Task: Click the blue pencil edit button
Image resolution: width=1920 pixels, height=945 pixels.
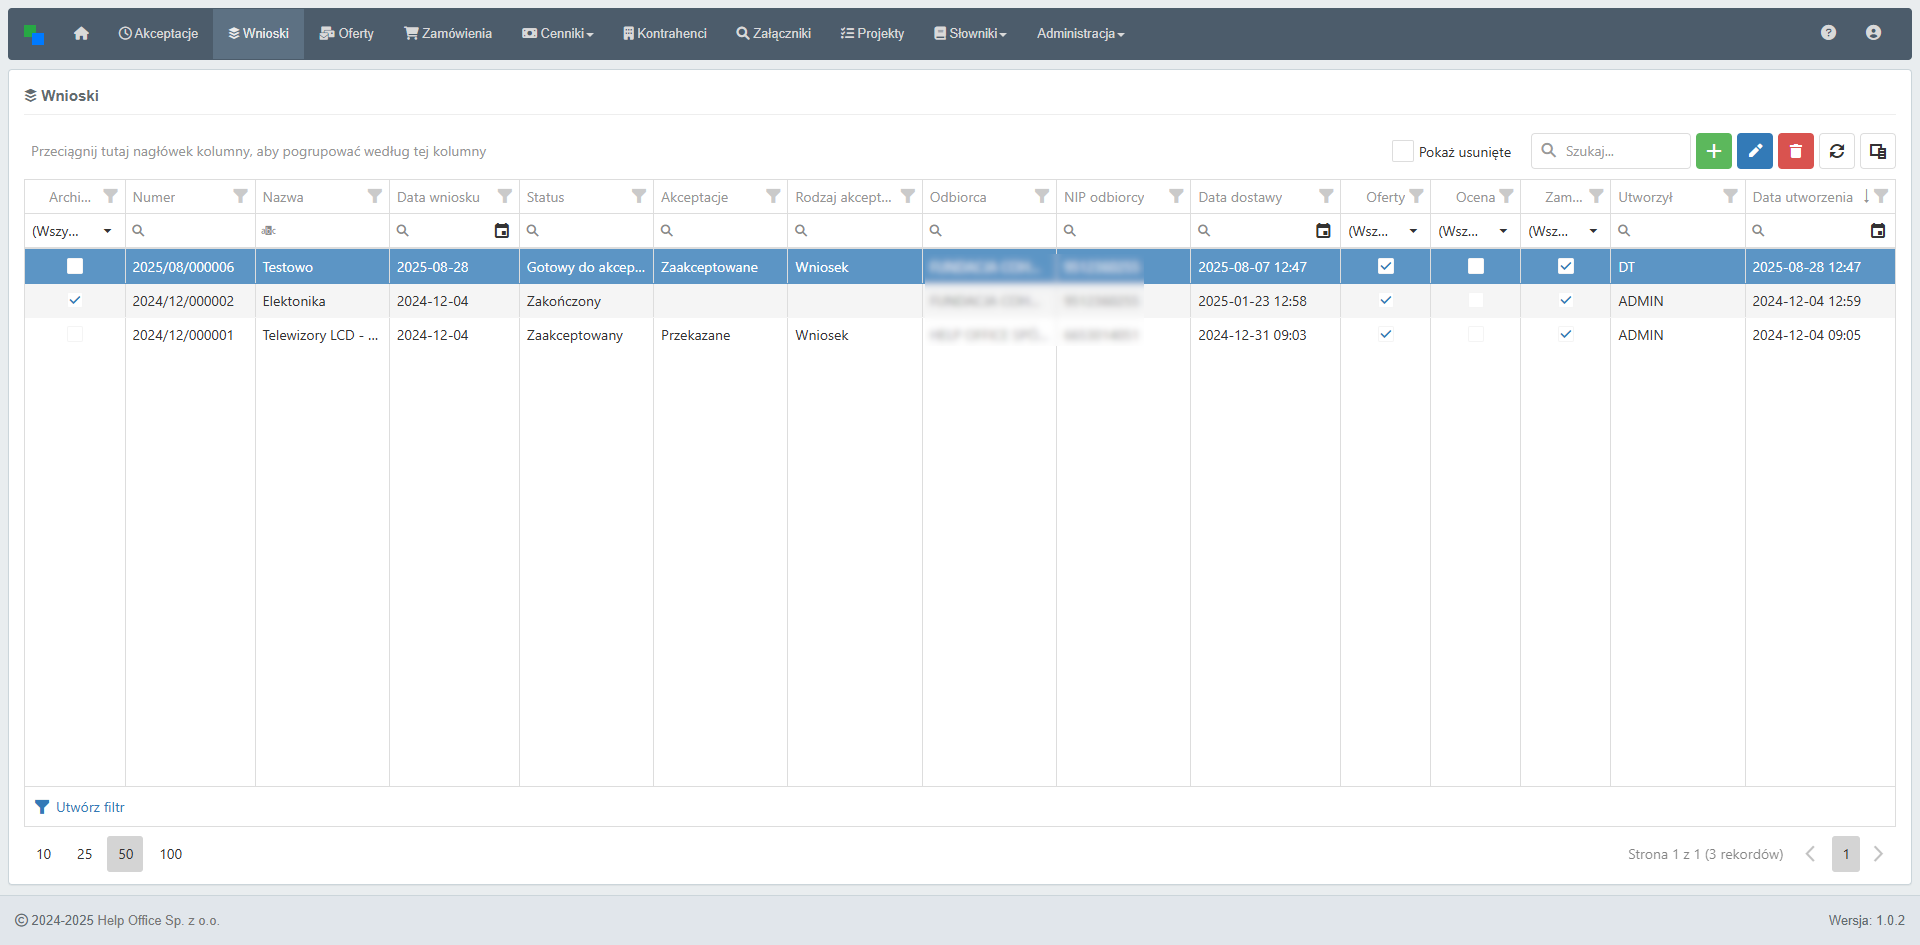Action: pyautogui.click(x=1754, y=151)
